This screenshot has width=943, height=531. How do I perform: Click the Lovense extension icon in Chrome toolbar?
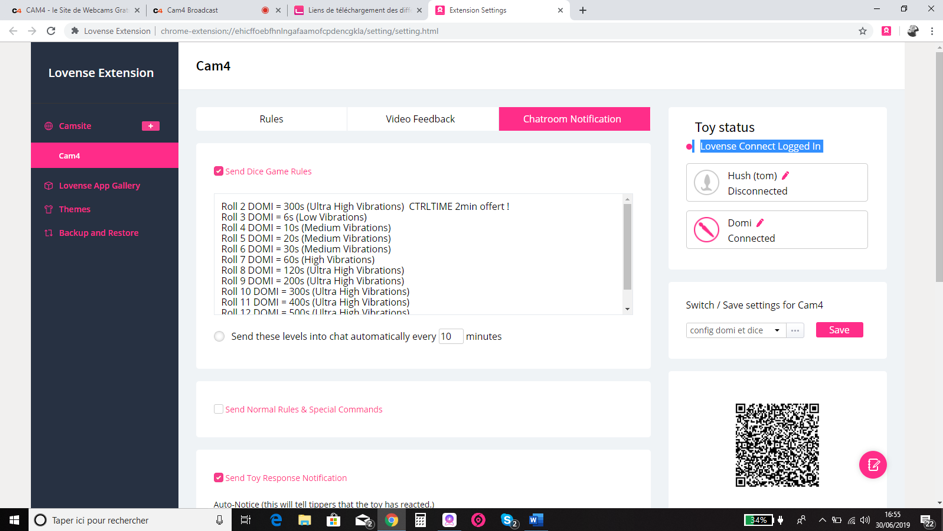click(886, 31)
